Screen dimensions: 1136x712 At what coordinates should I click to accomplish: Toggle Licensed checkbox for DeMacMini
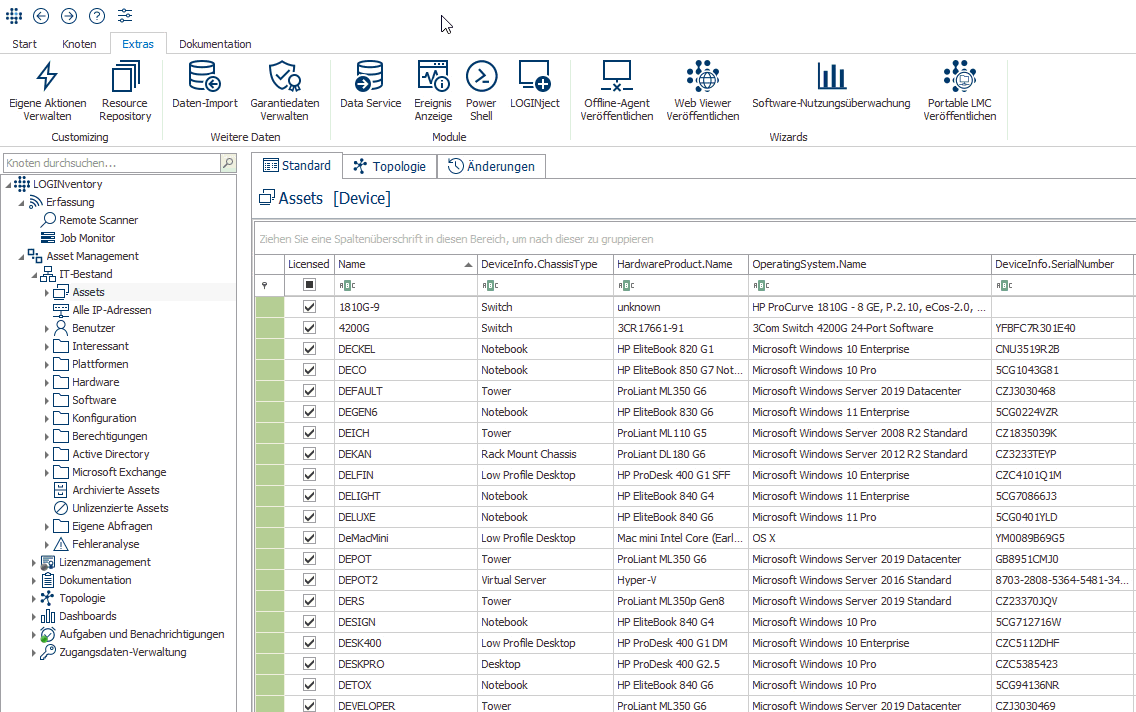[x=309, y=538]
